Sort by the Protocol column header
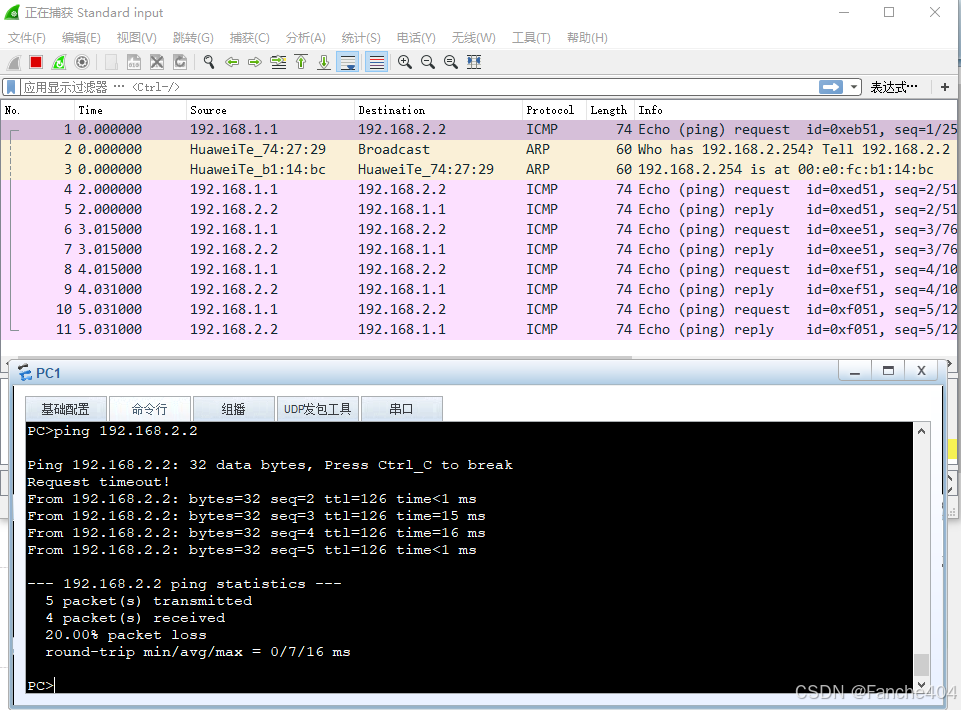This screenshot has height=710, width=961. 555,110
